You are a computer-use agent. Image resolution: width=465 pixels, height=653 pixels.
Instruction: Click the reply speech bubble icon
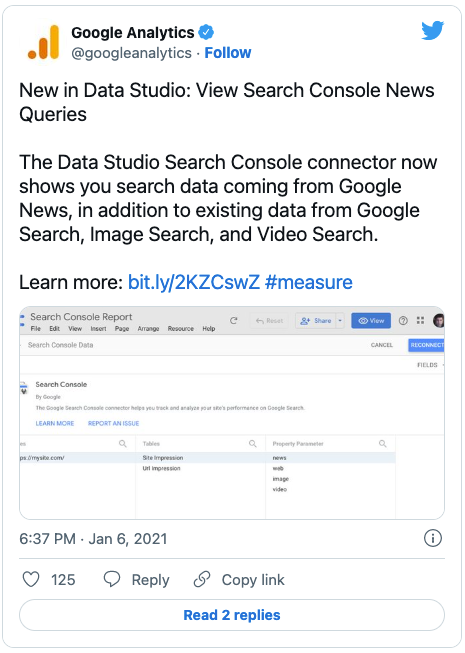click(112, 579)
